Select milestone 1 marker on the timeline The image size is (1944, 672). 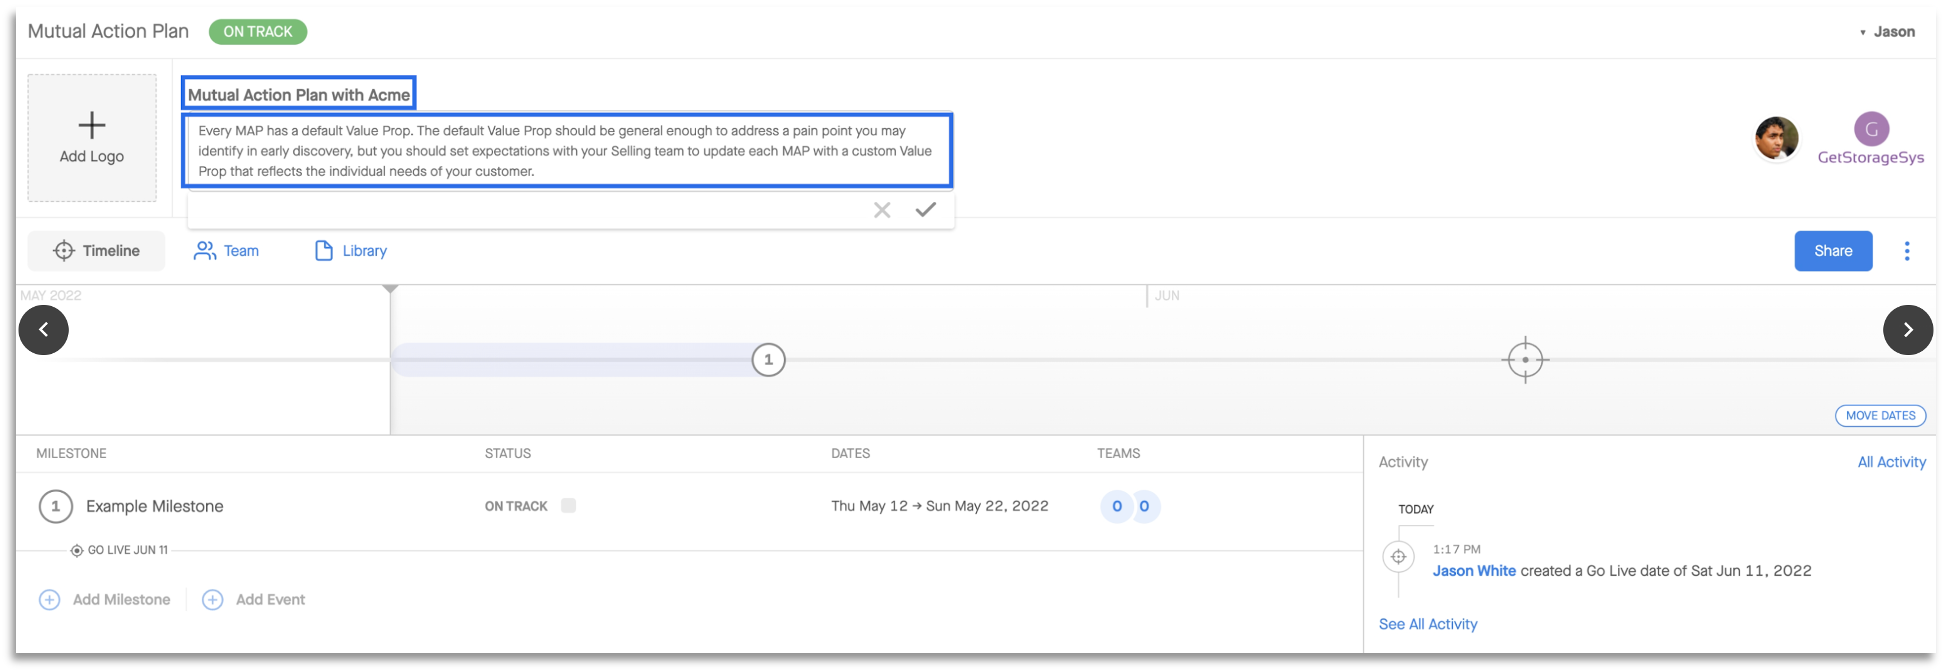768,360
